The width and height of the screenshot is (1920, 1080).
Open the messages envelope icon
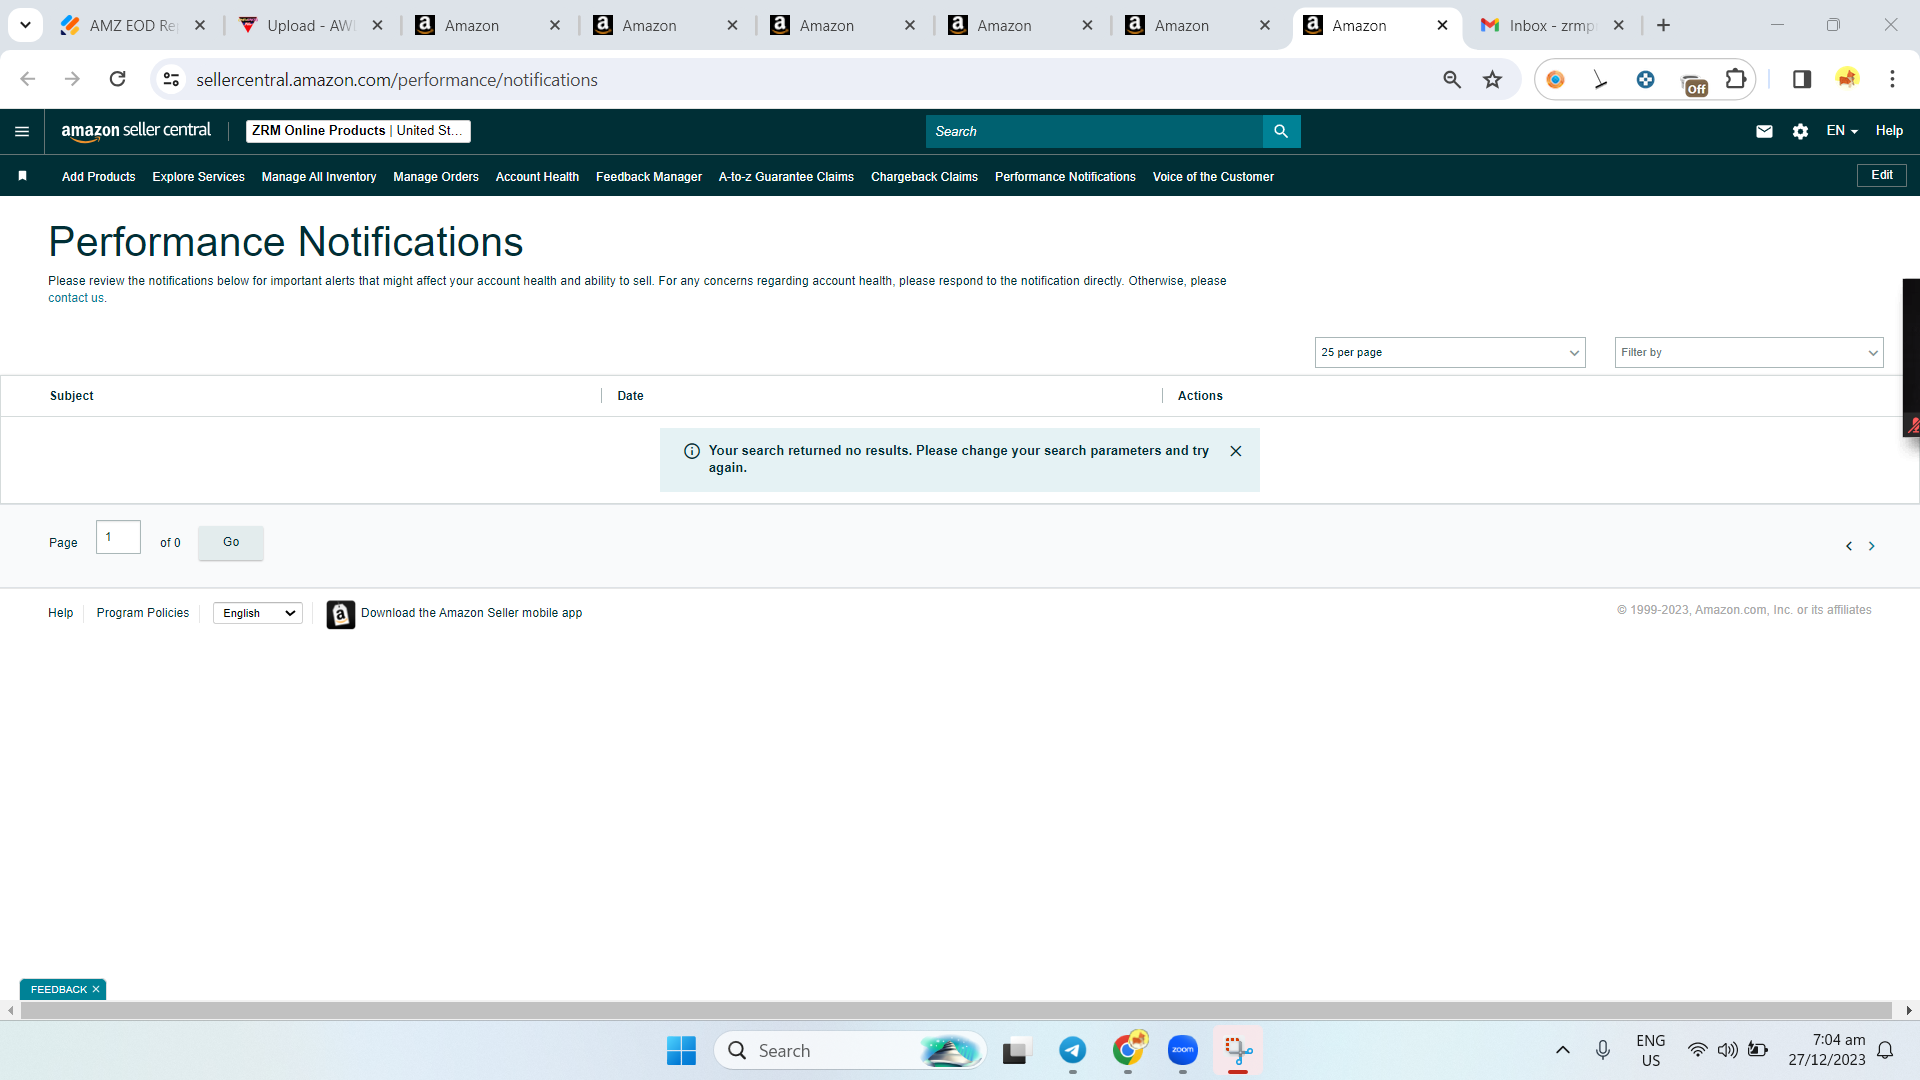1764,131
